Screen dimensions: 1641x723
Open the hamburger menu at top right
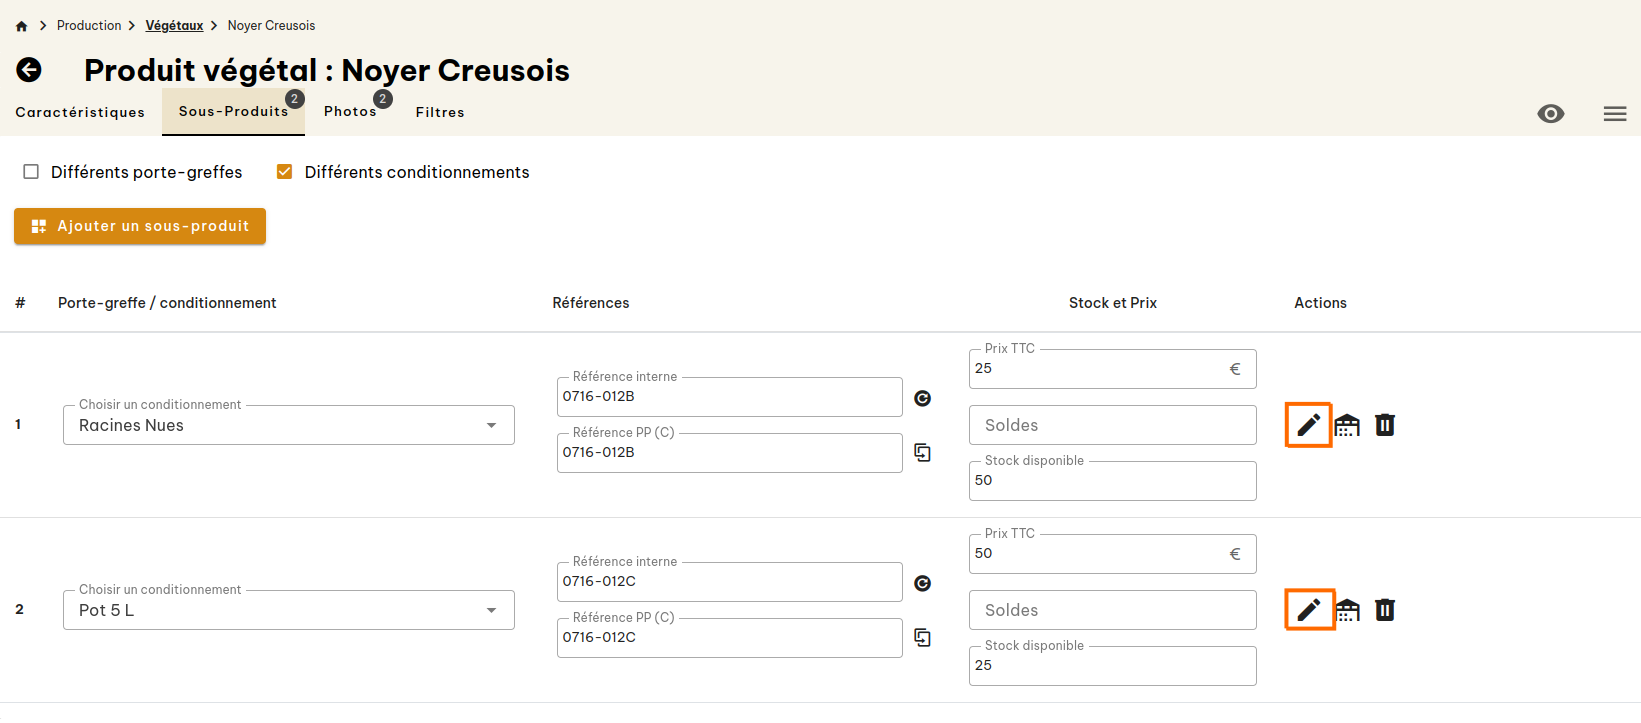coord(1614,113)
